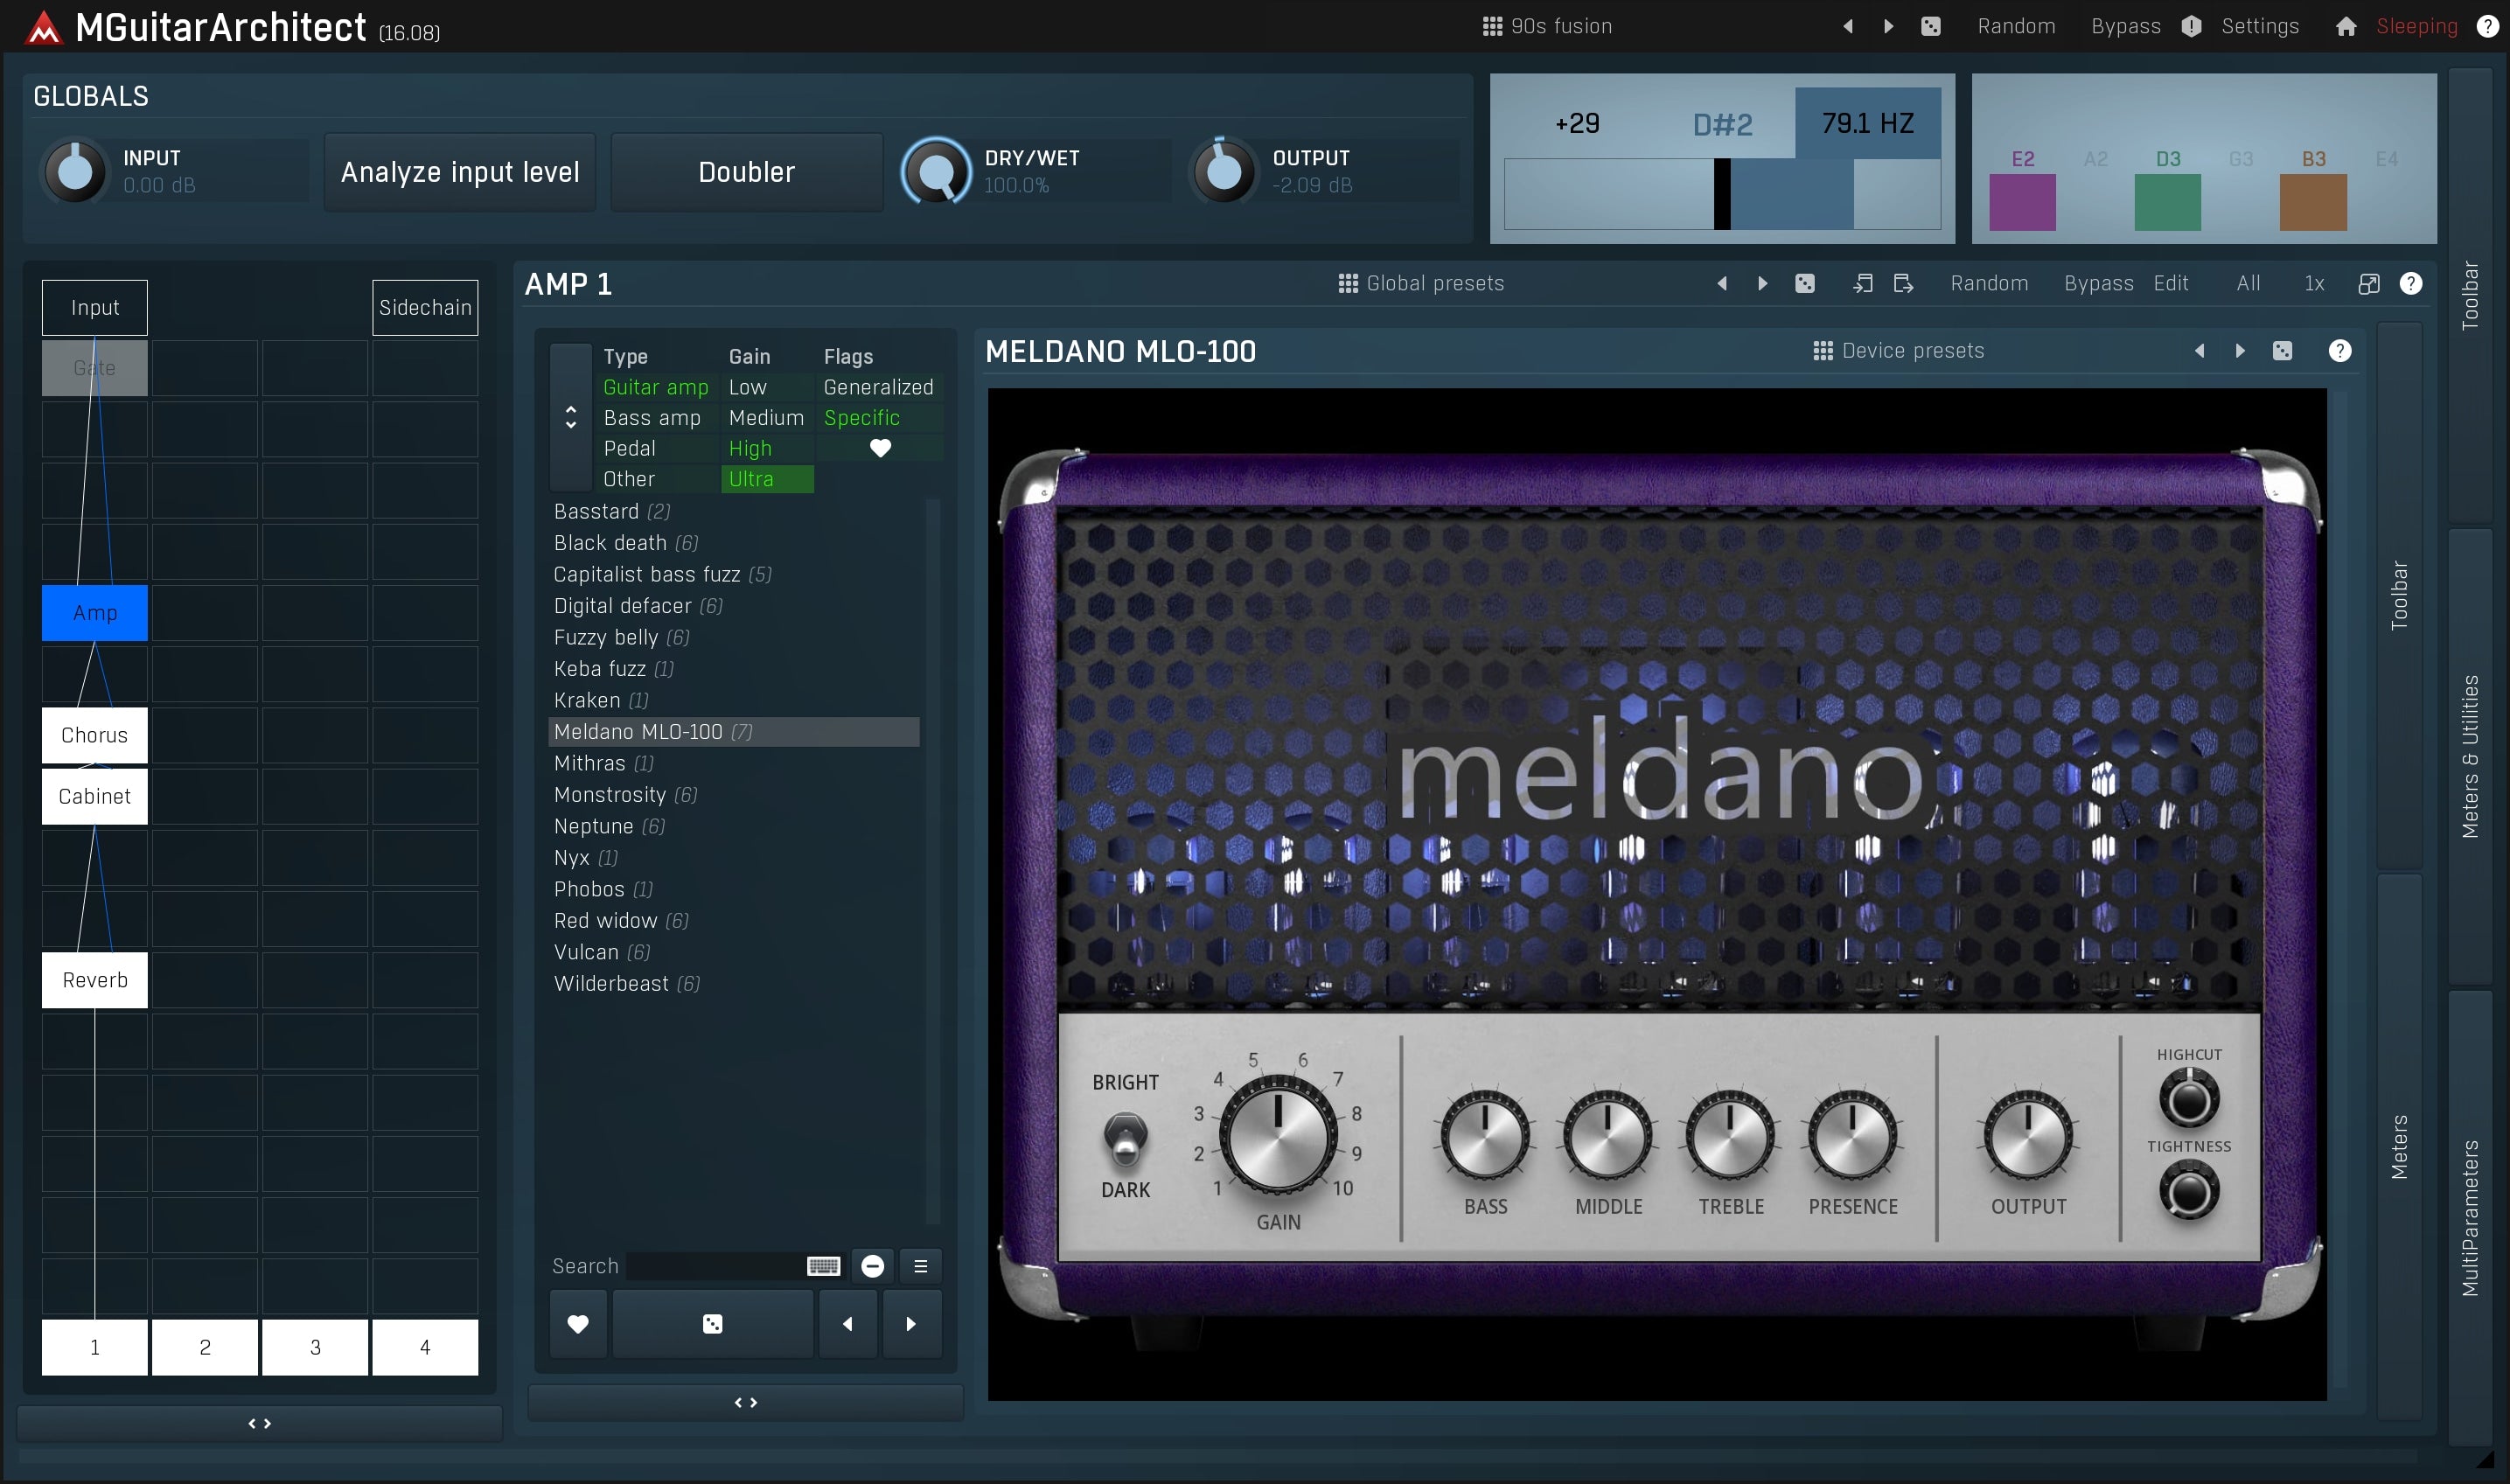The image size is (2510, 1484).
Task: Click the amp GAIN knob
Action: [x=1277, y=1137]
